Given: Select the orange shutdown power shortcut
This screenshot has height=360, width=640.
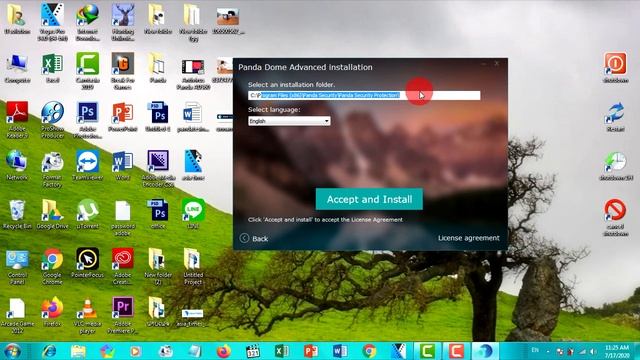Looking at the screenshot, I should coord(616,67).
